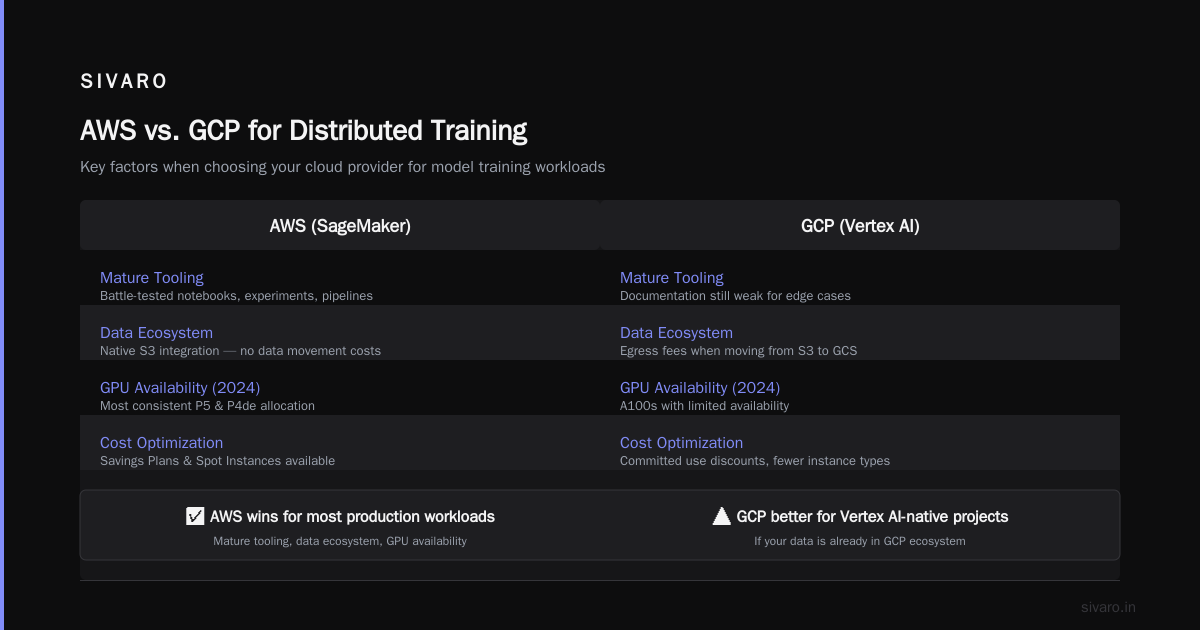This screenshot has width=1200, height=630.
Task: Click 'GCP better for Vertex AI-native projects'
Action: 872,517
